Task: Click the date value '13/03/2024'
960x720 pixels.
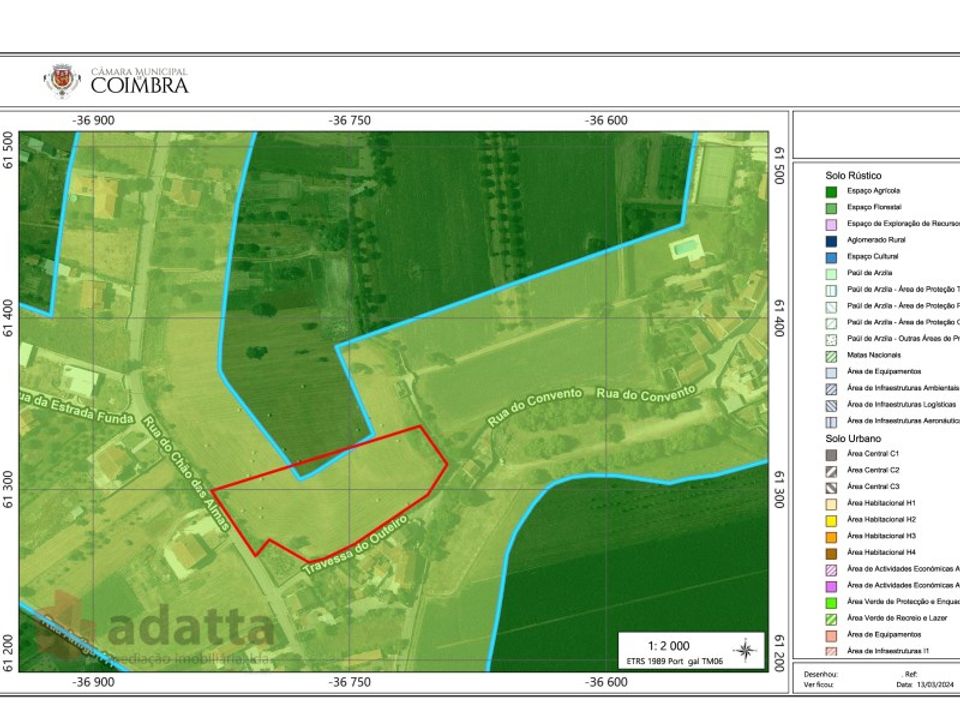Action: pos(936,685)
